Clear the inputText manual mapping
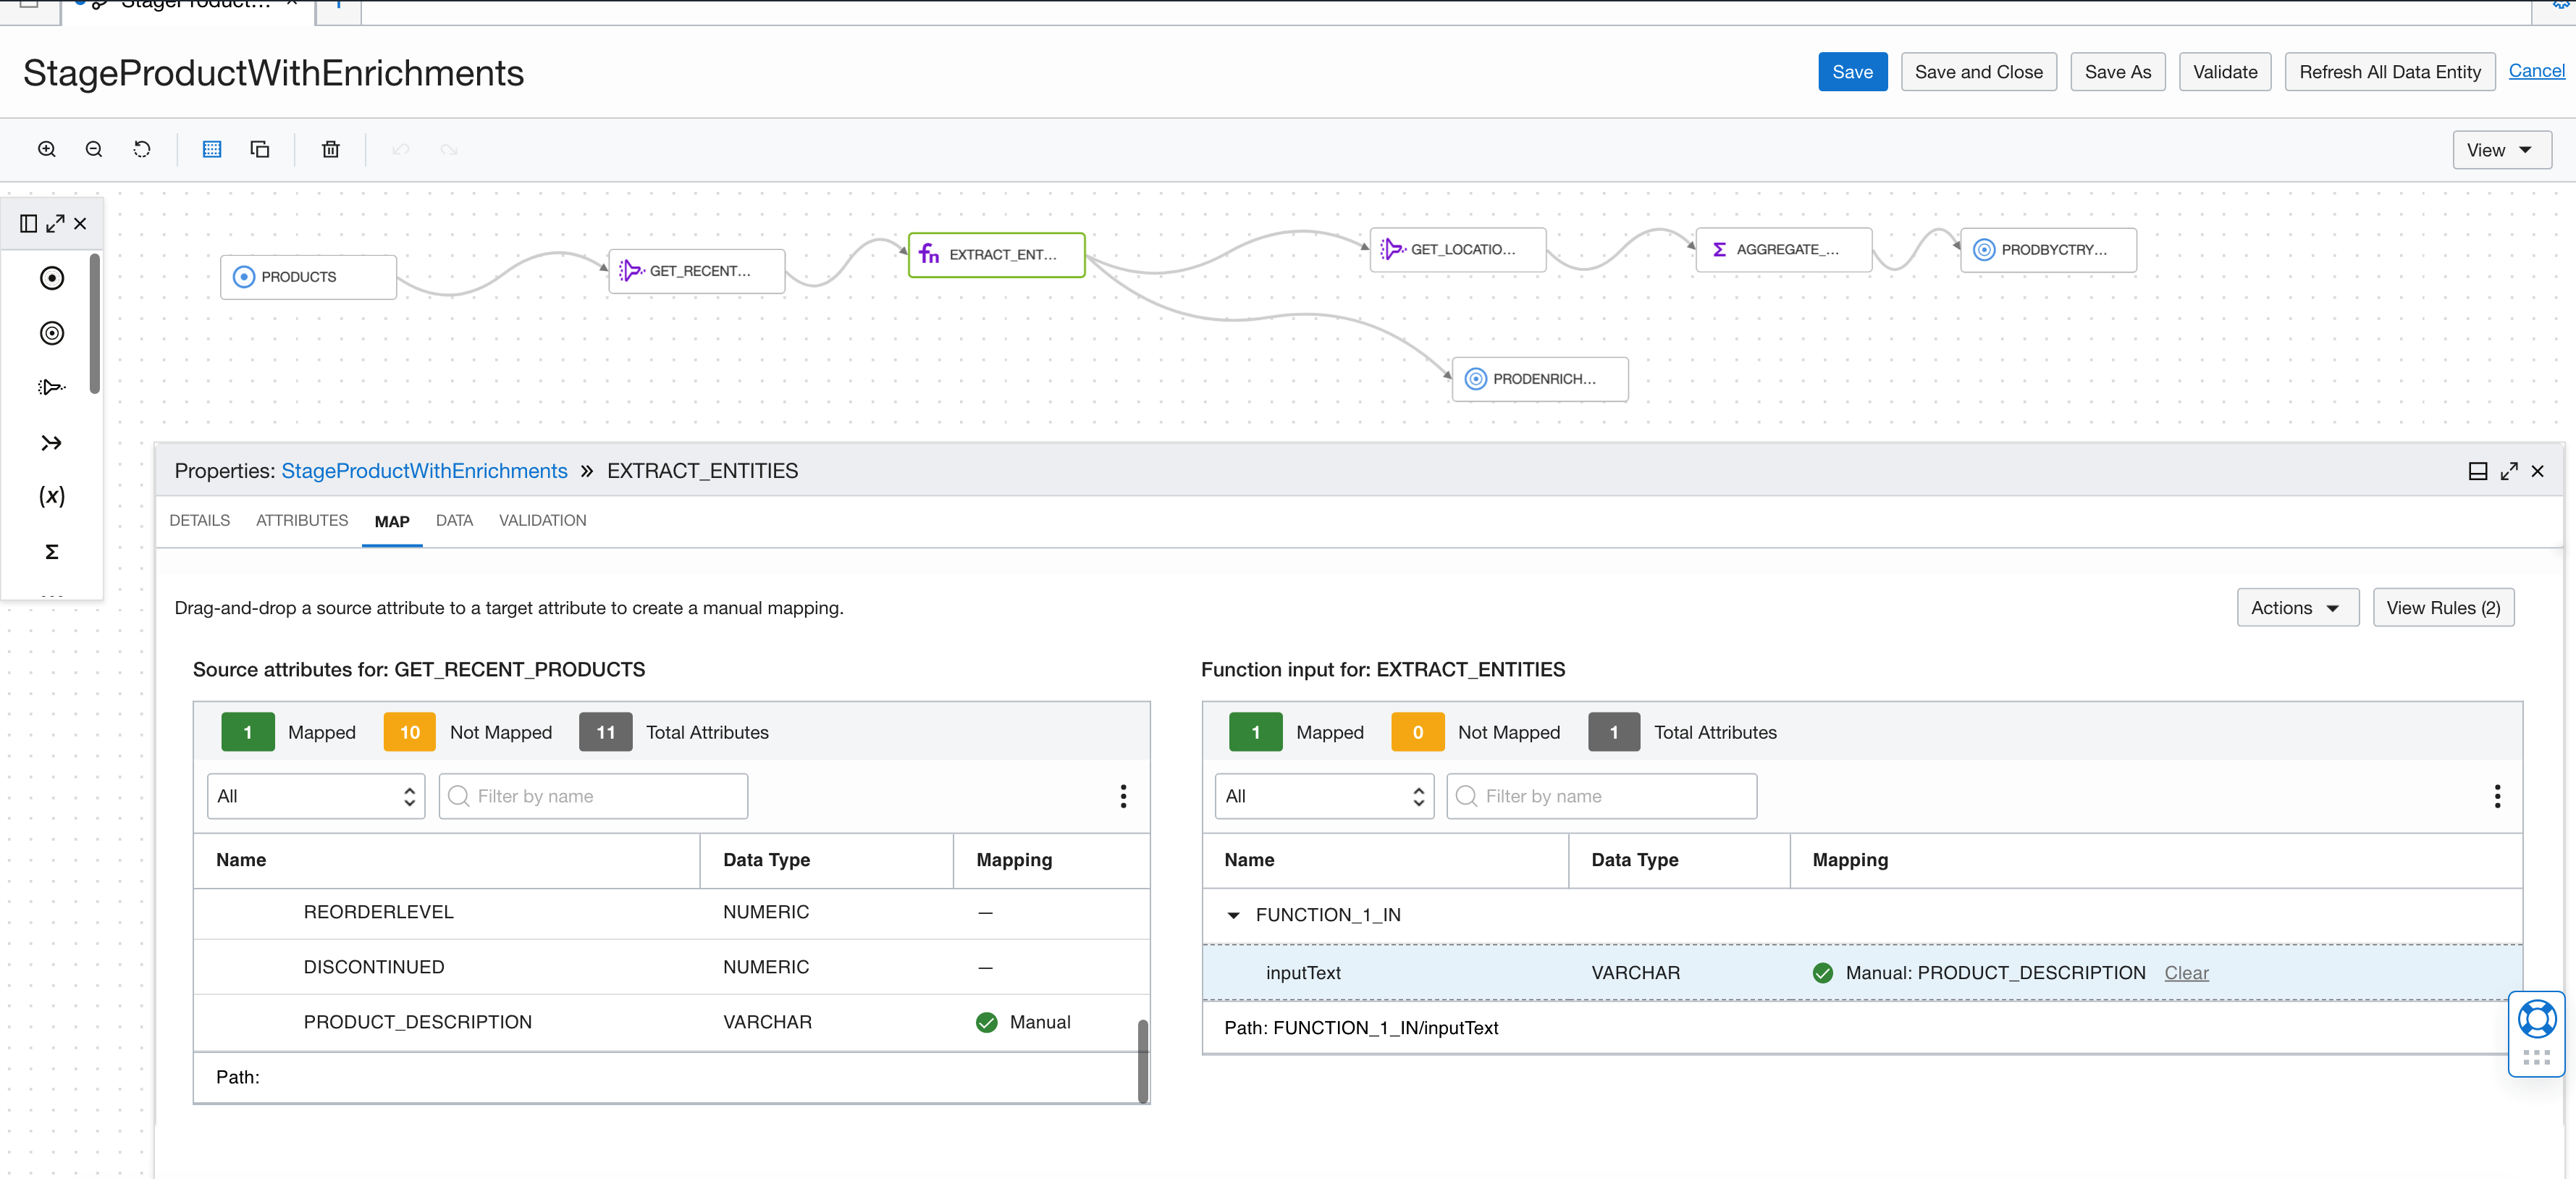 (x=2186, y=972)
